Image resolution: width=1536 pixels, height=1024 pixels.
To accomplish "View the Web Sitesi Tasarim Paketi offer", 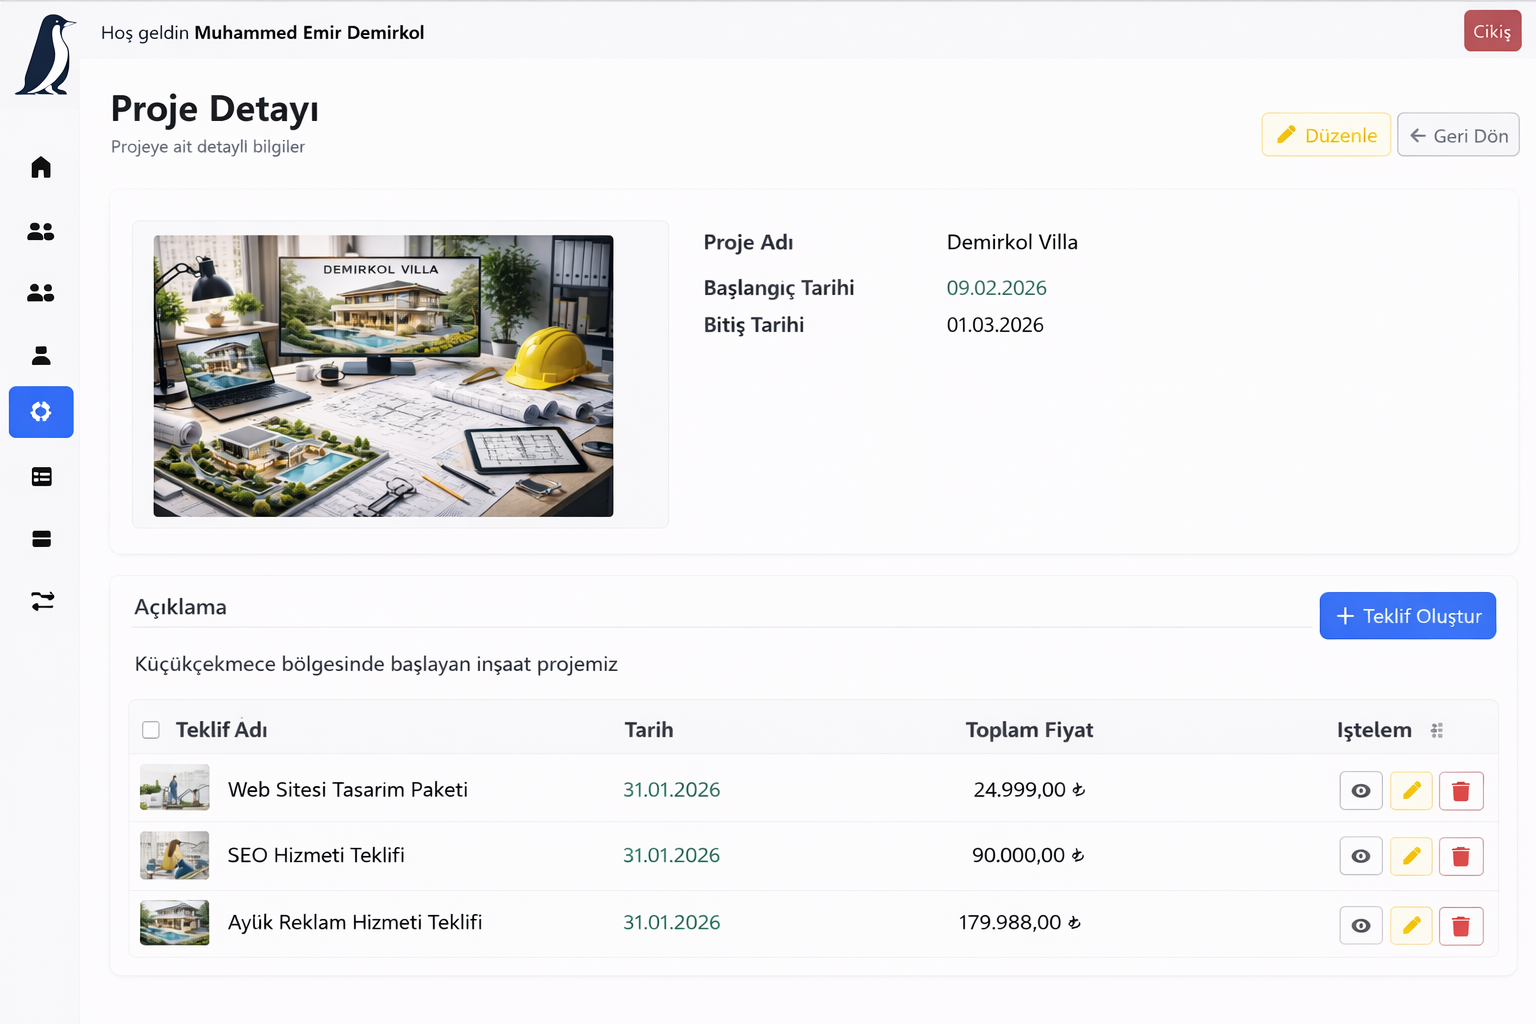I will tap(1360, 791).
